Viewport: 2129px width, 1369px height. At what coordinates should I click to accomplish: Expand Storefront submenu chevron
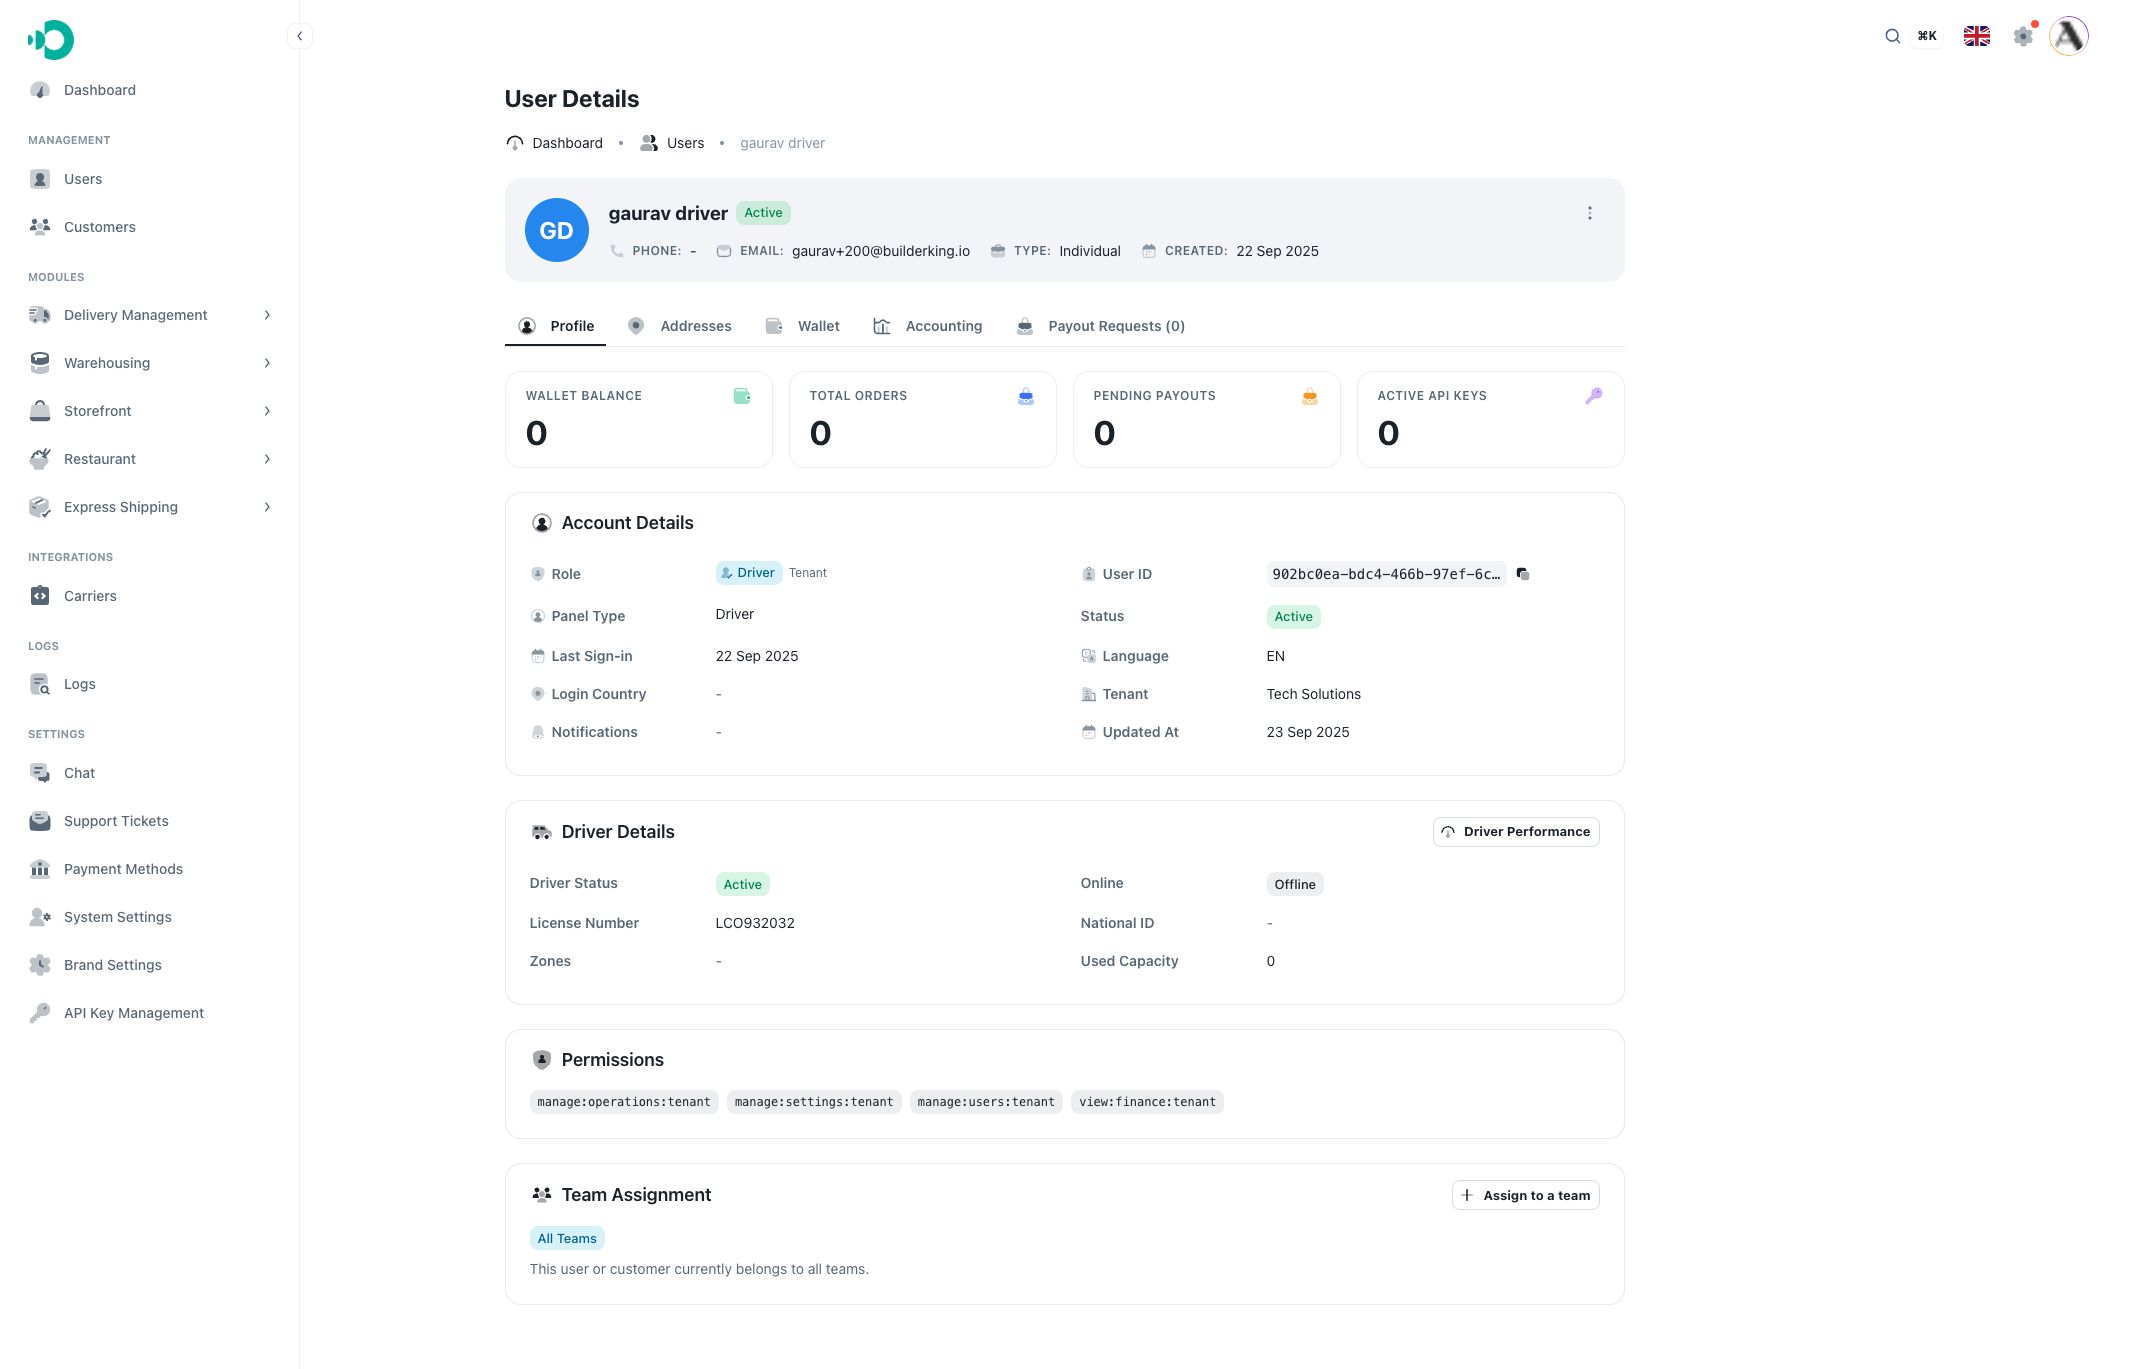point(267,411)
